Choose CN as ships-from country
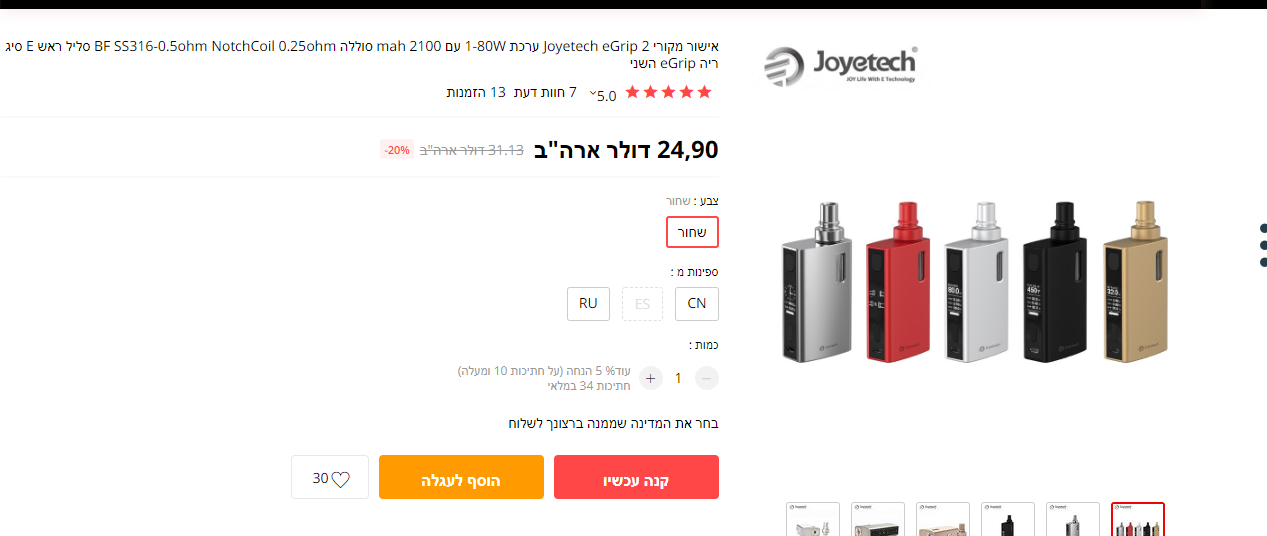Screen dimensions: 1267x536 (x=697, y=304)
